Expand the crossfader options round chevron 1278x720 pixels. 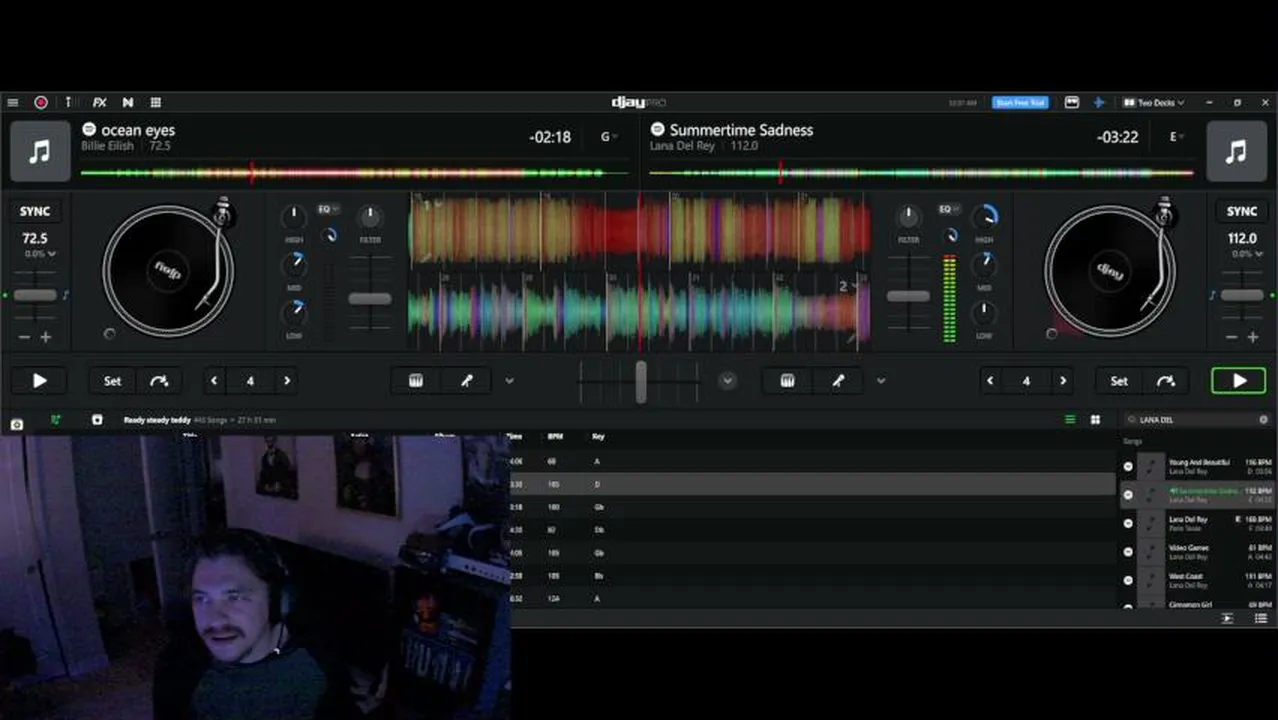click(x=727, y=381)
